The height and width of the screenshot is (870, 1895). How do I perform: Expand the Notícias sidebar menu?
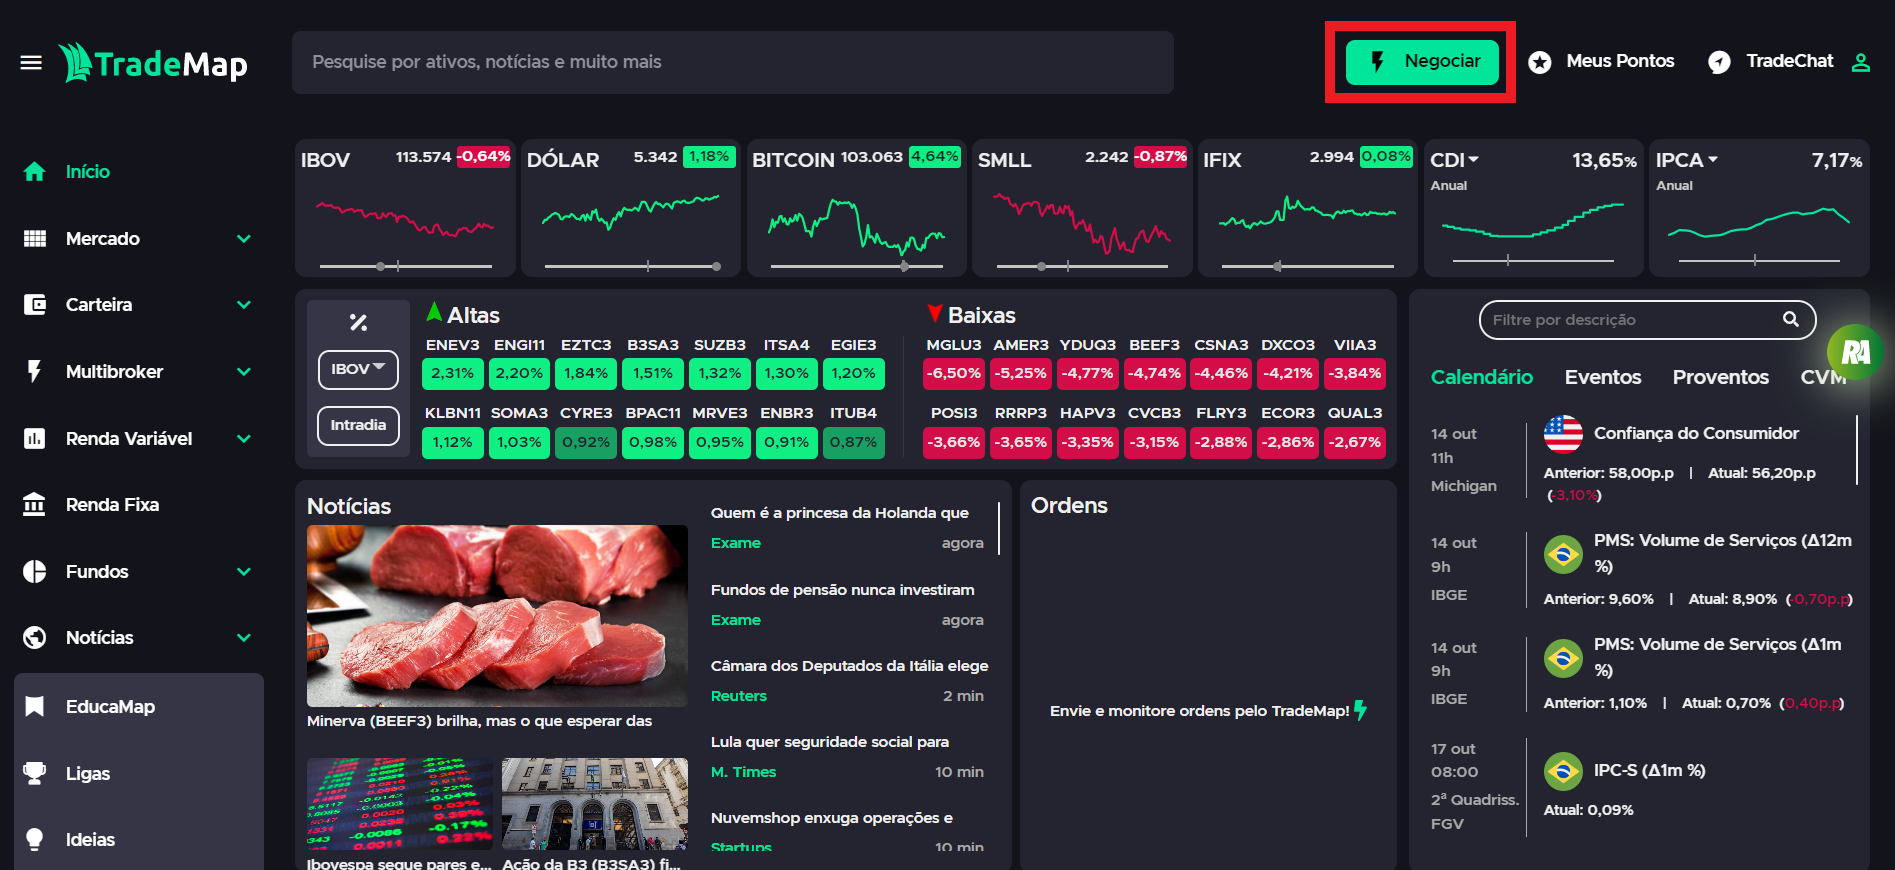(x=244, y=638)
